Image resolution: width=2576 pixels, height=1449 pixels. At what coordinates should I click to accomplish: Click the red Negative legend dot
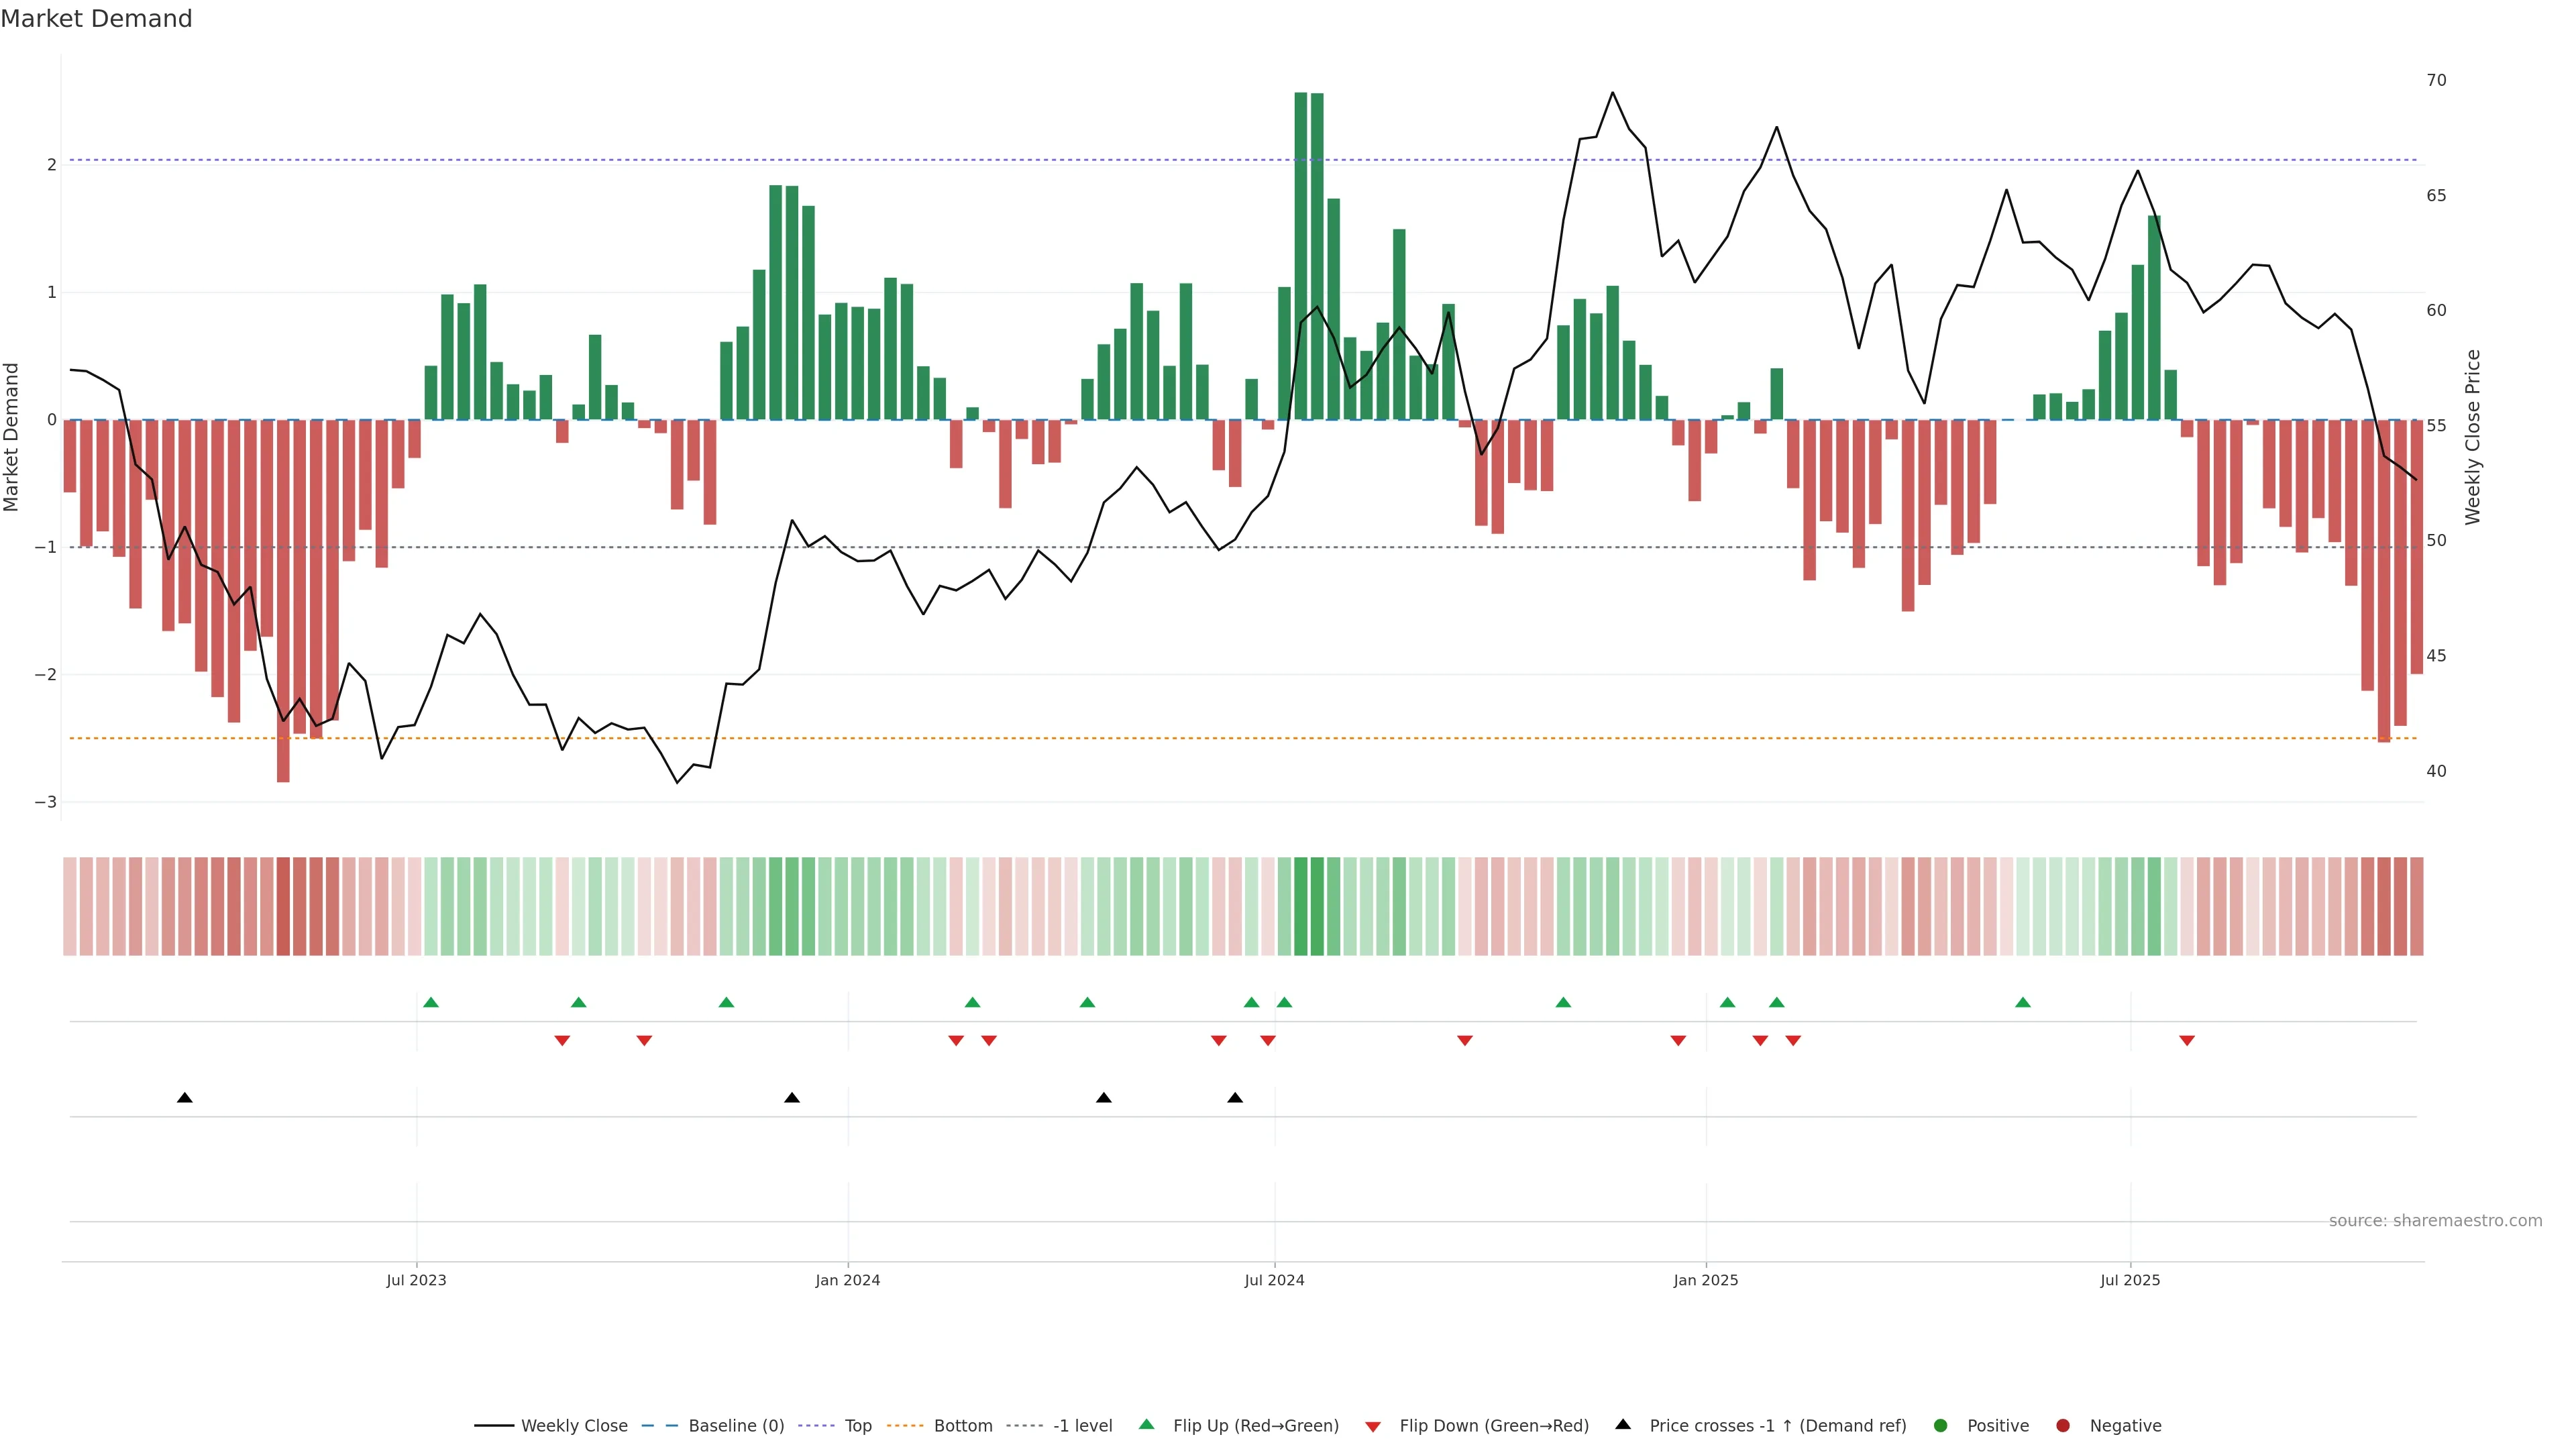(2063, 1426)
